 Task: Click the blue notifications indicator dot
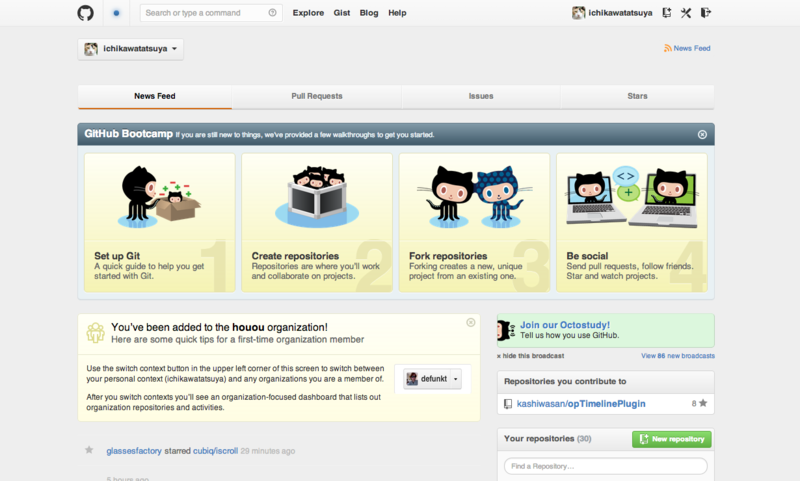click(x=116, y=13)
